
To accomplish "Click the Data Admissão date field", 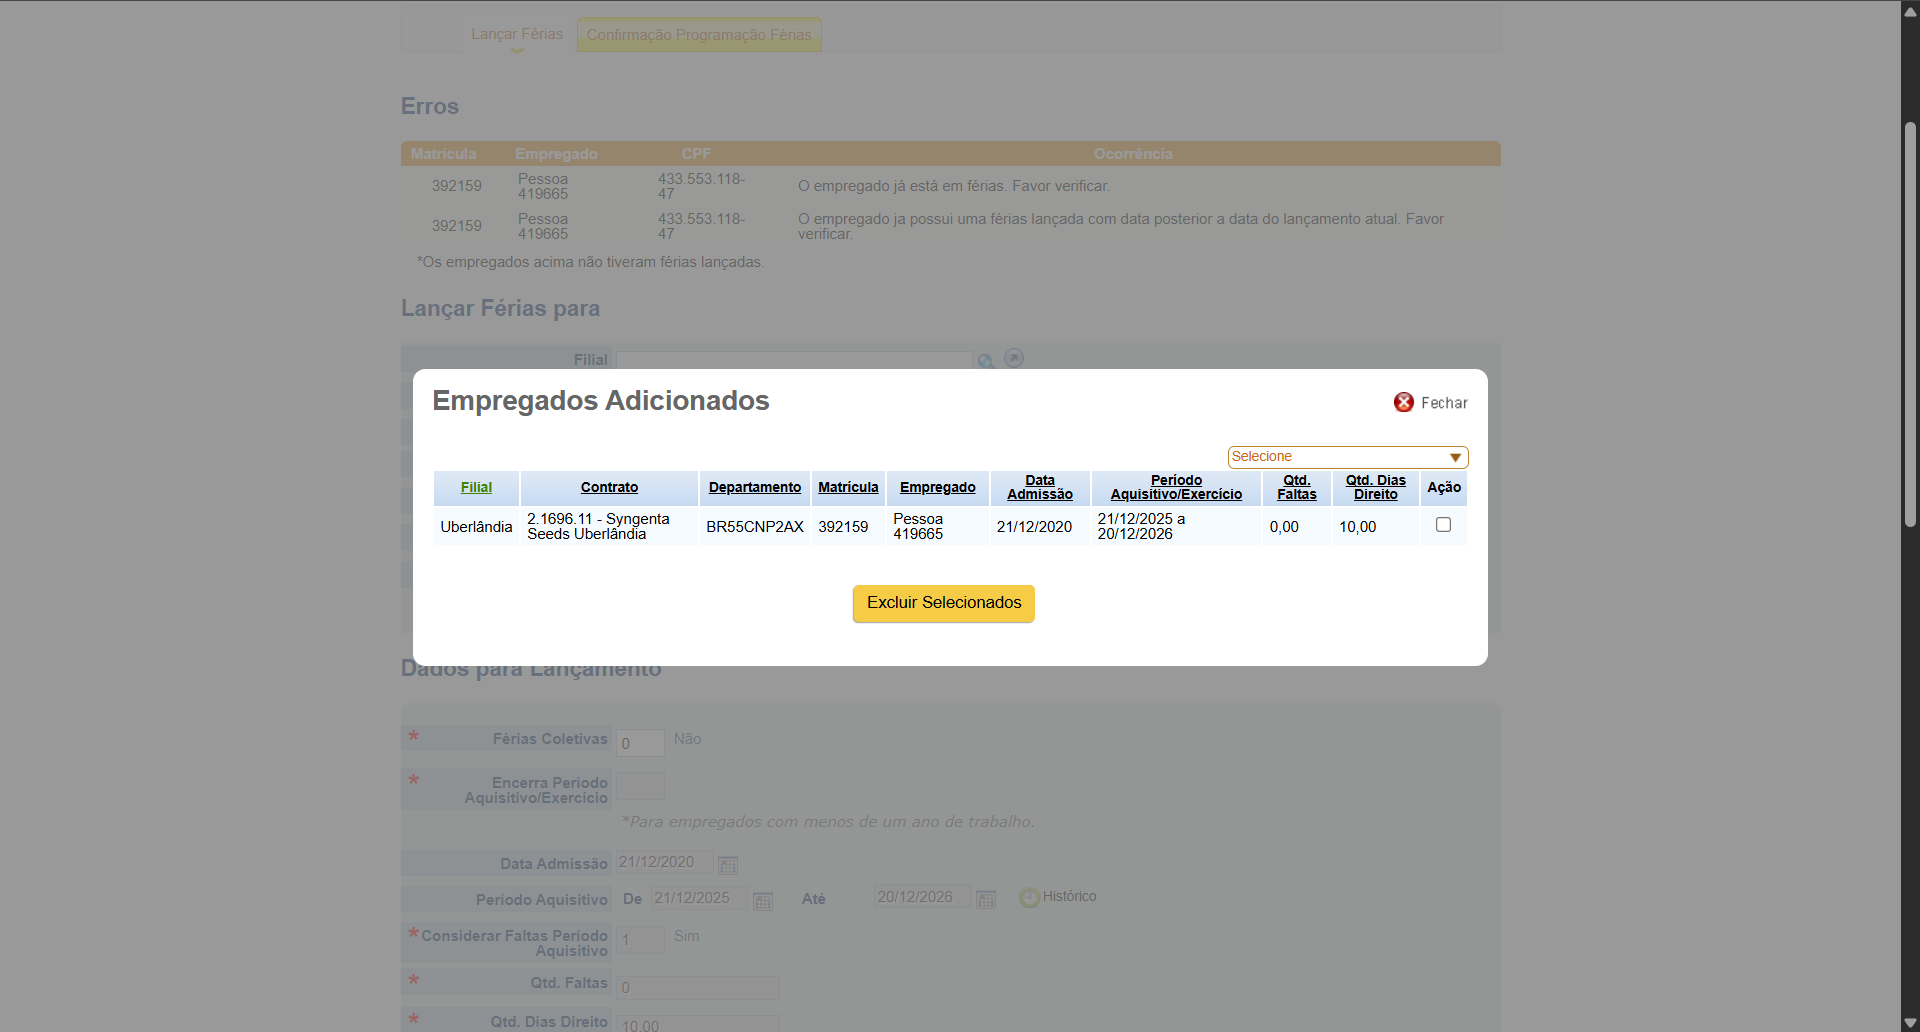I will [665, 862].
